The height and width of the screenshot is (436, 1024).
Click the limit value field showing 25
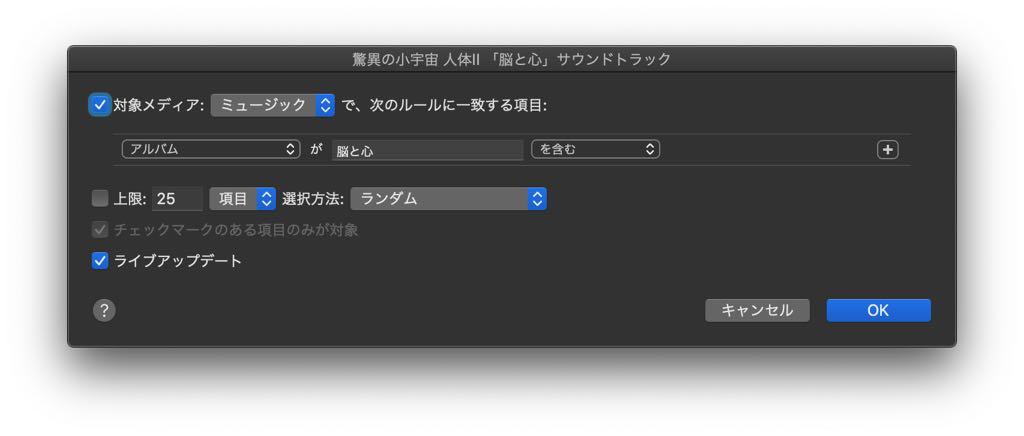tap(177, 199)
